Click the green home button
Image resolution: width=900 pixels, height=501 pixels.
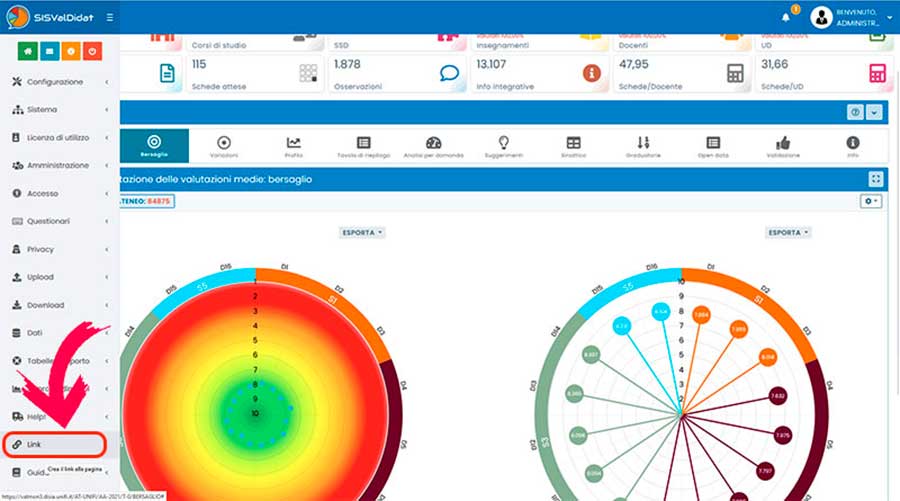[28, 51]
